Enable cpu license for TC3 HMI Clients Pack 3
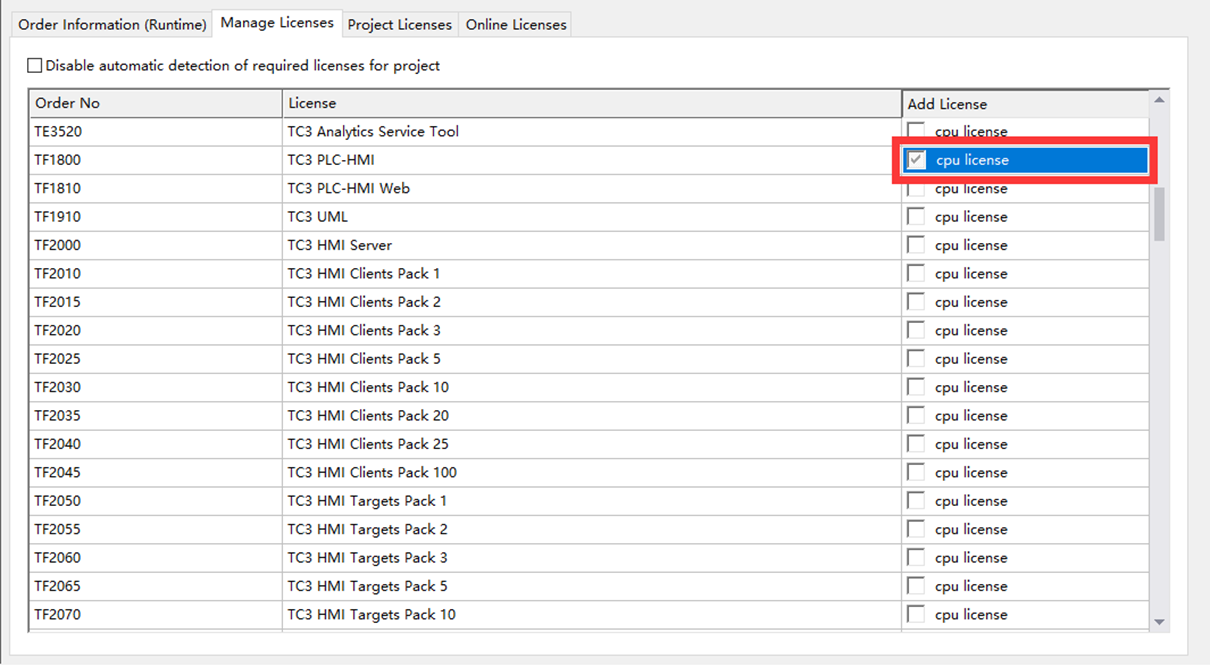1210x666 pixels. click(916, 330)
